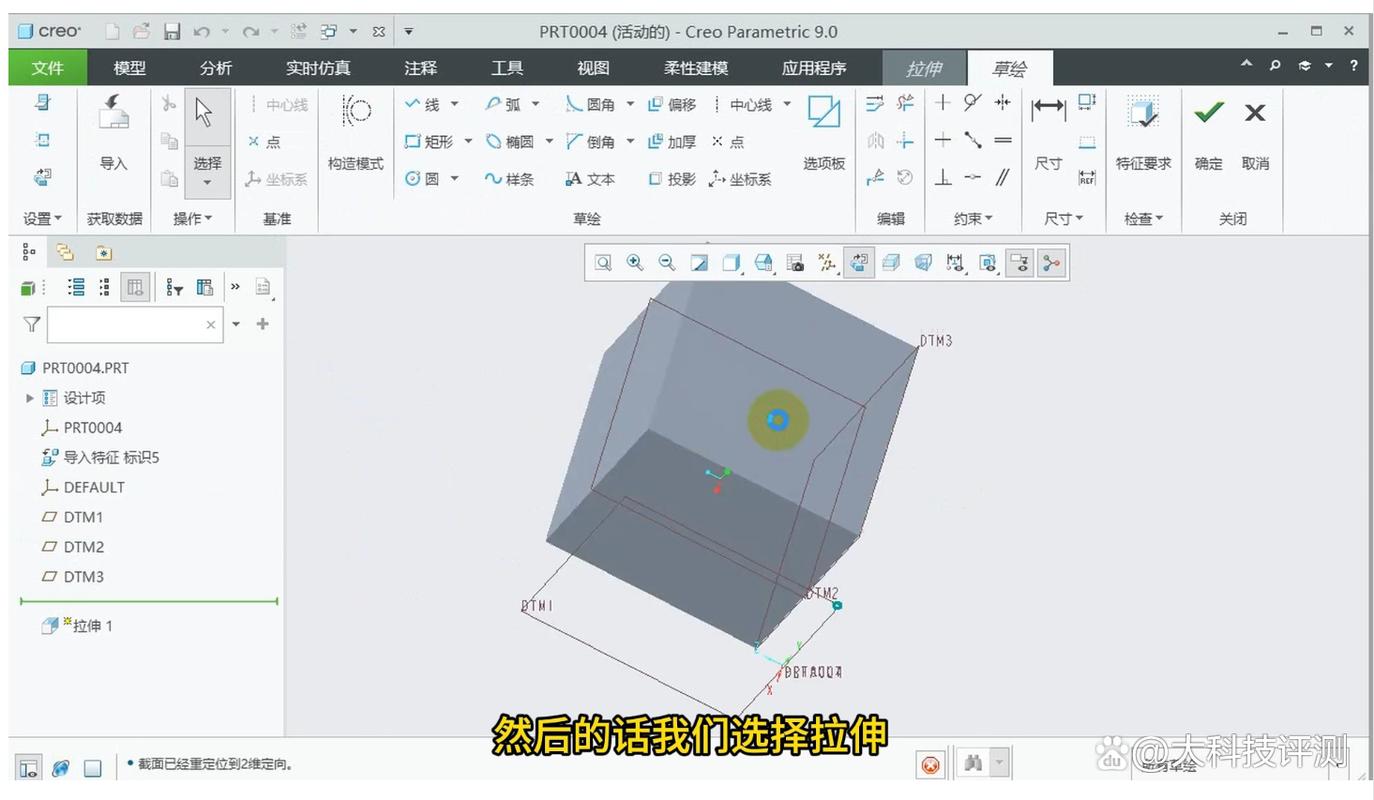Expand the 尺寸 group dropdown

(1064, 219)
